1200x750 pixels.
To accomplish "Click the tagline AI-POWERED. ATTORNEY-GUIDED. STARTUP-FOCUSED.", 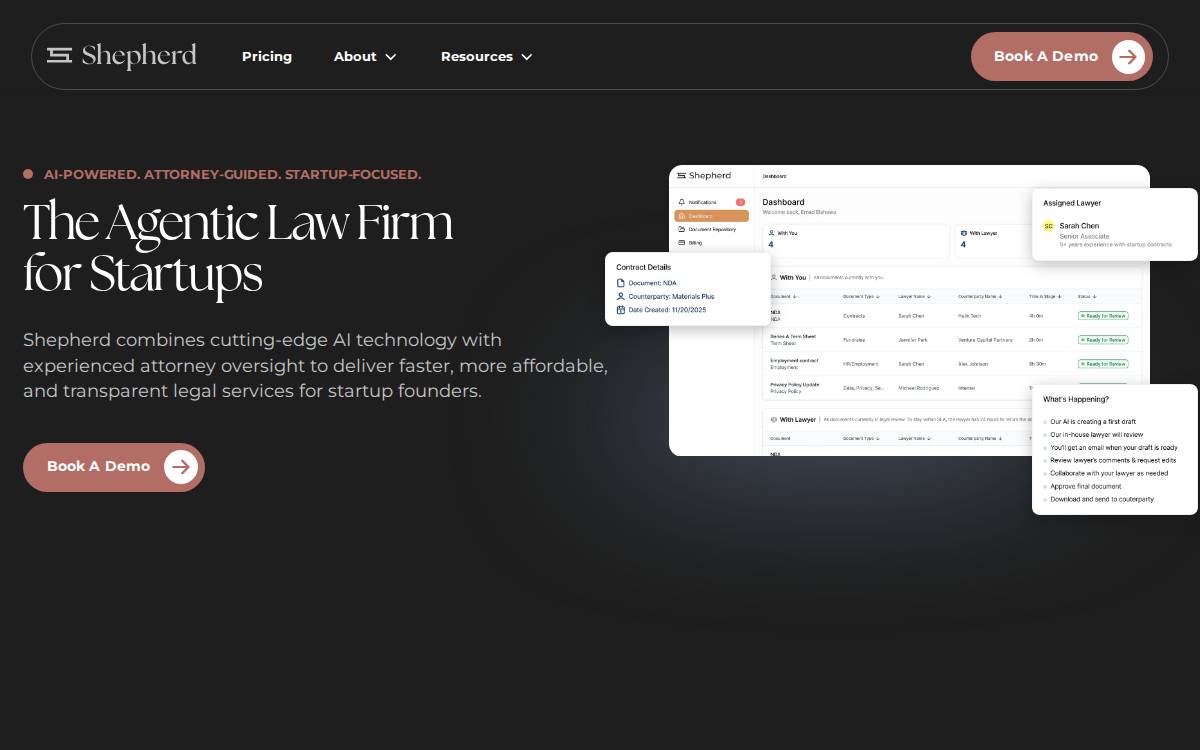I will 233,175.
